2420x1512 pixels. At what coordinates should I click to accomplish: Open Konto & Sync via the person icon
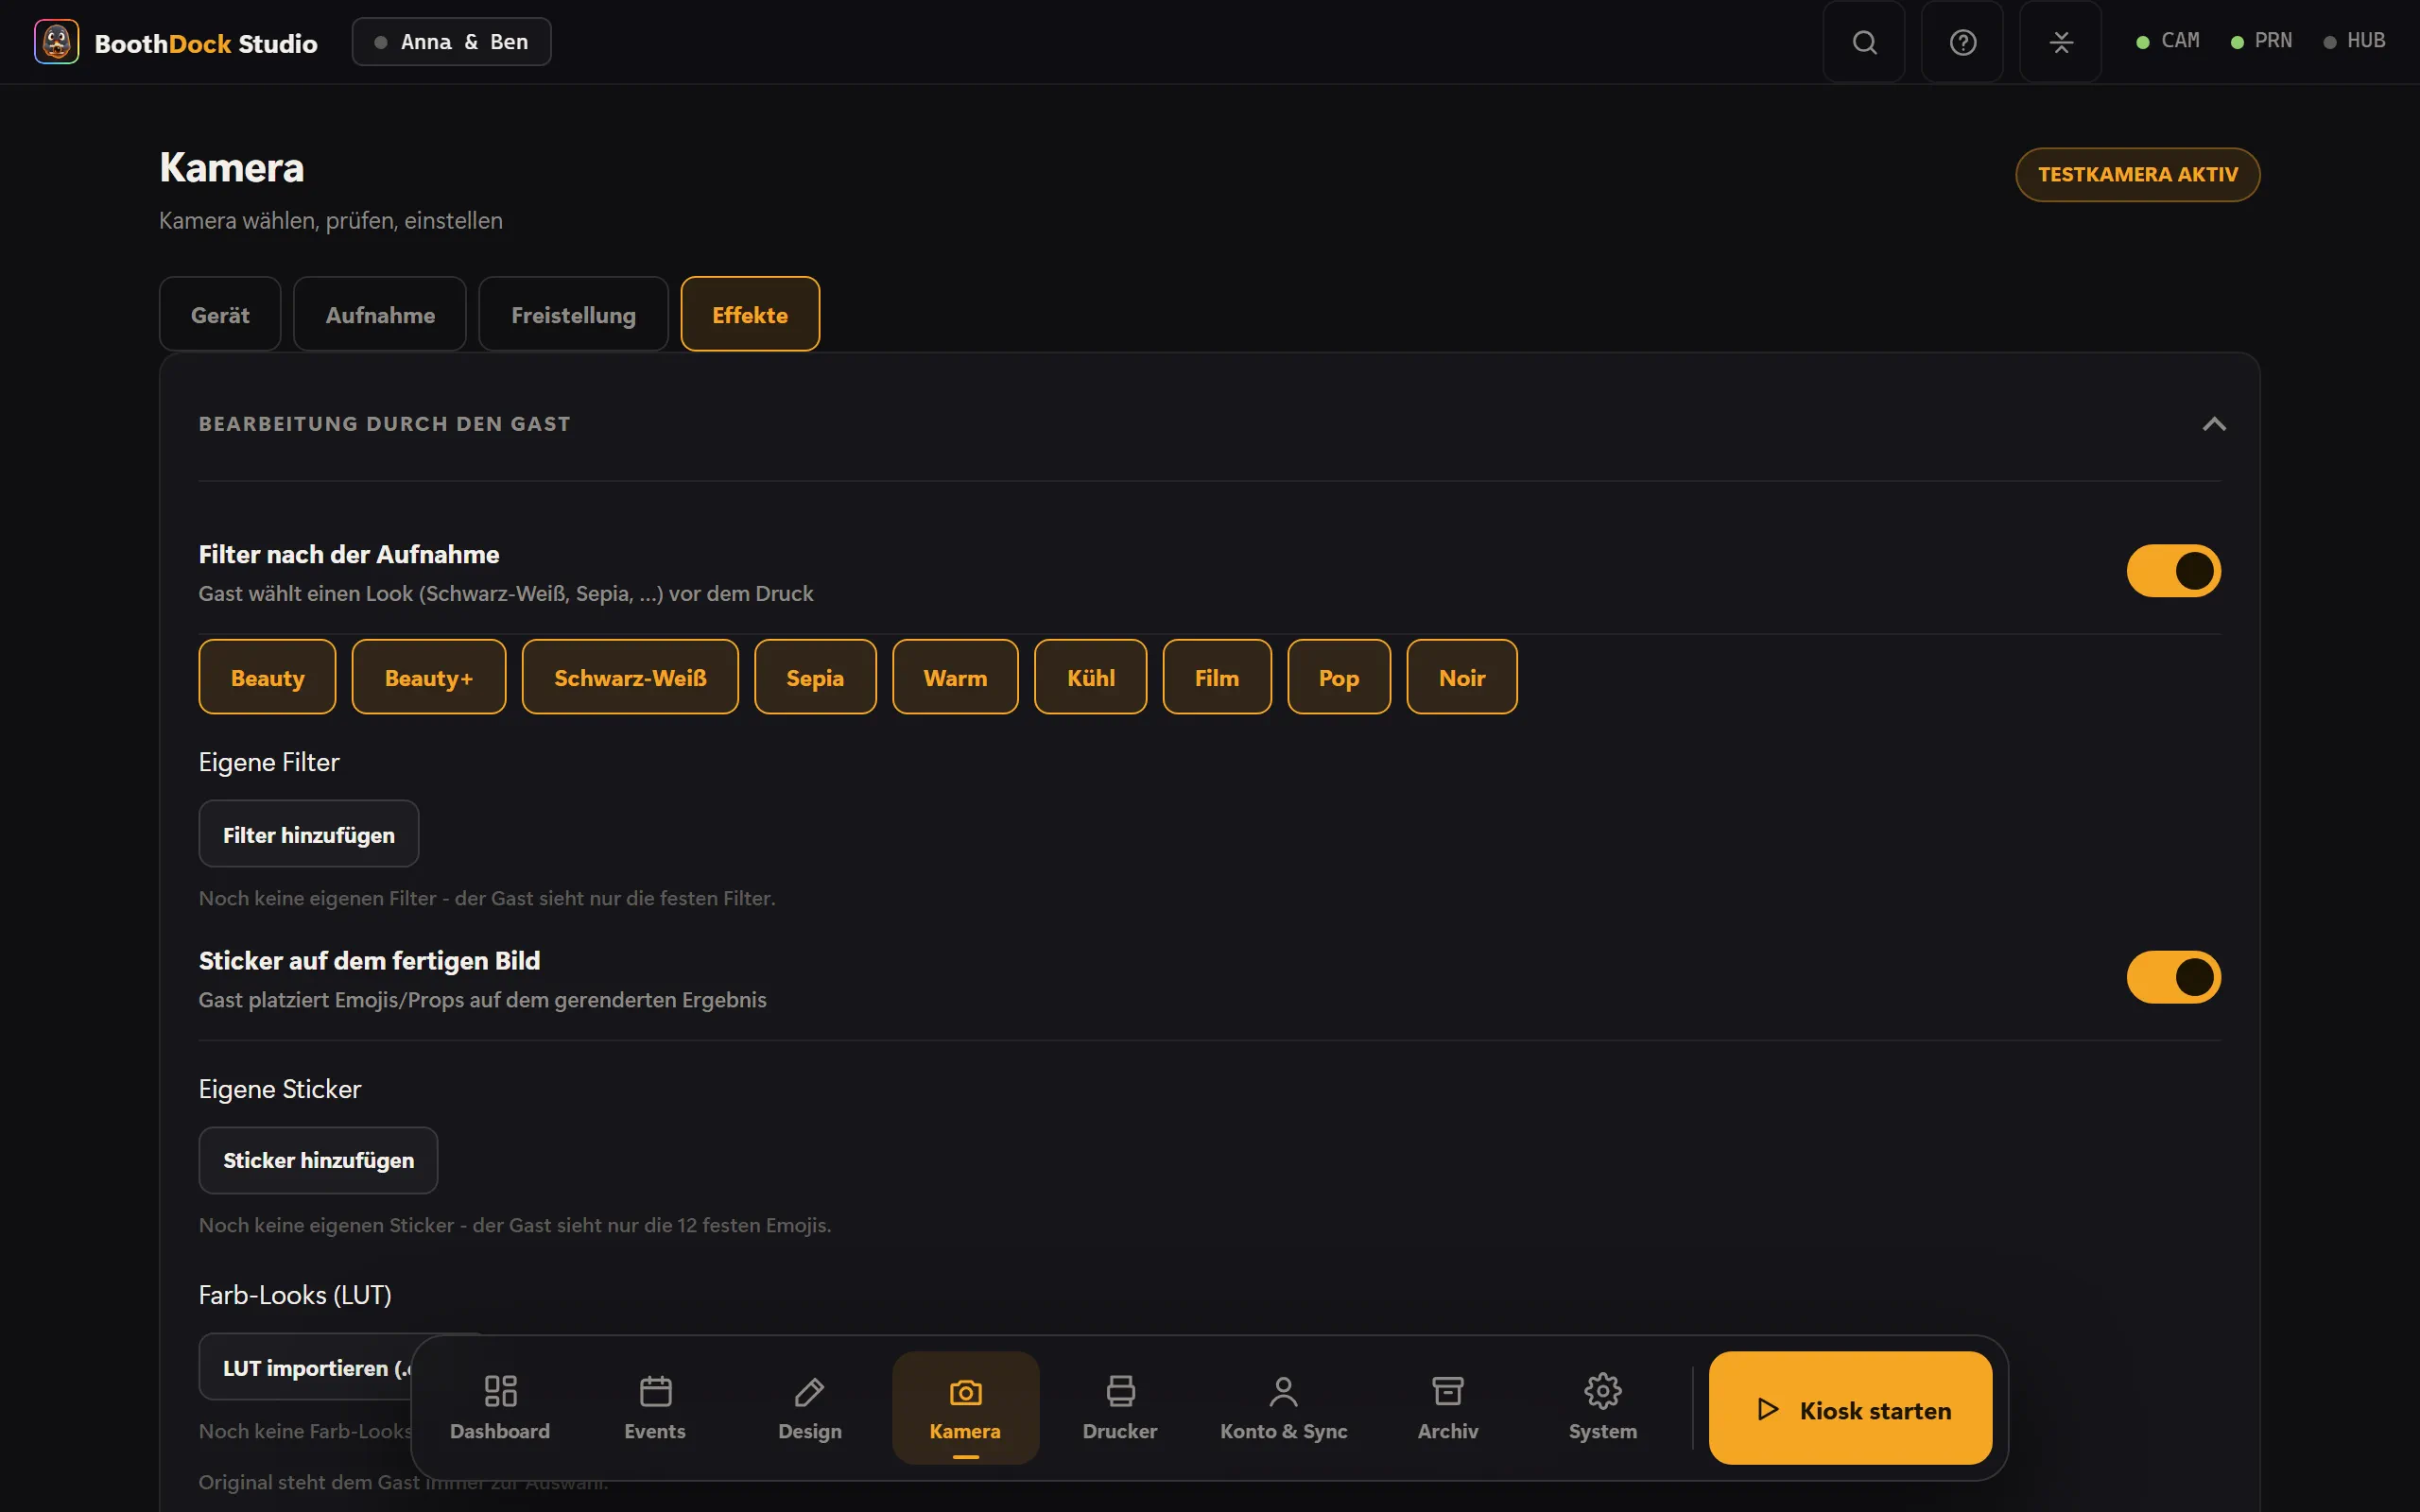[x=1284, y=1390]
